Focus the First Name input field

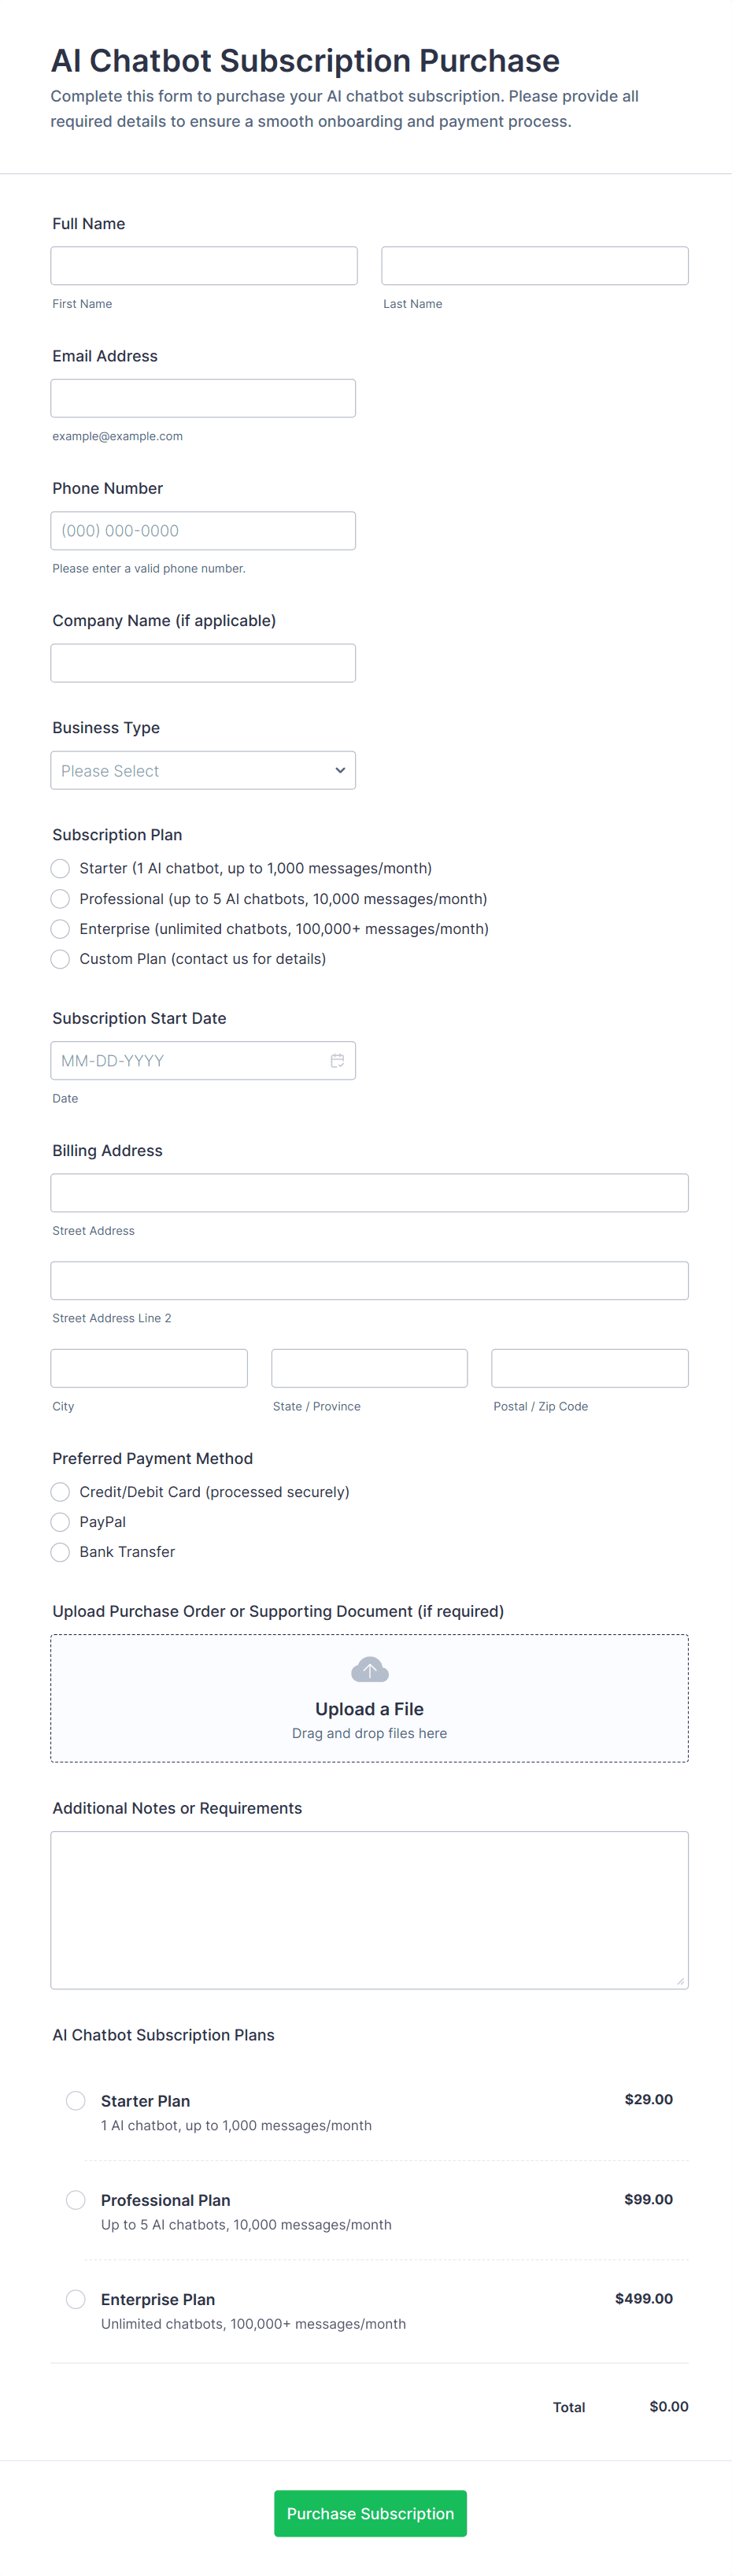click(x=204, y=266)
